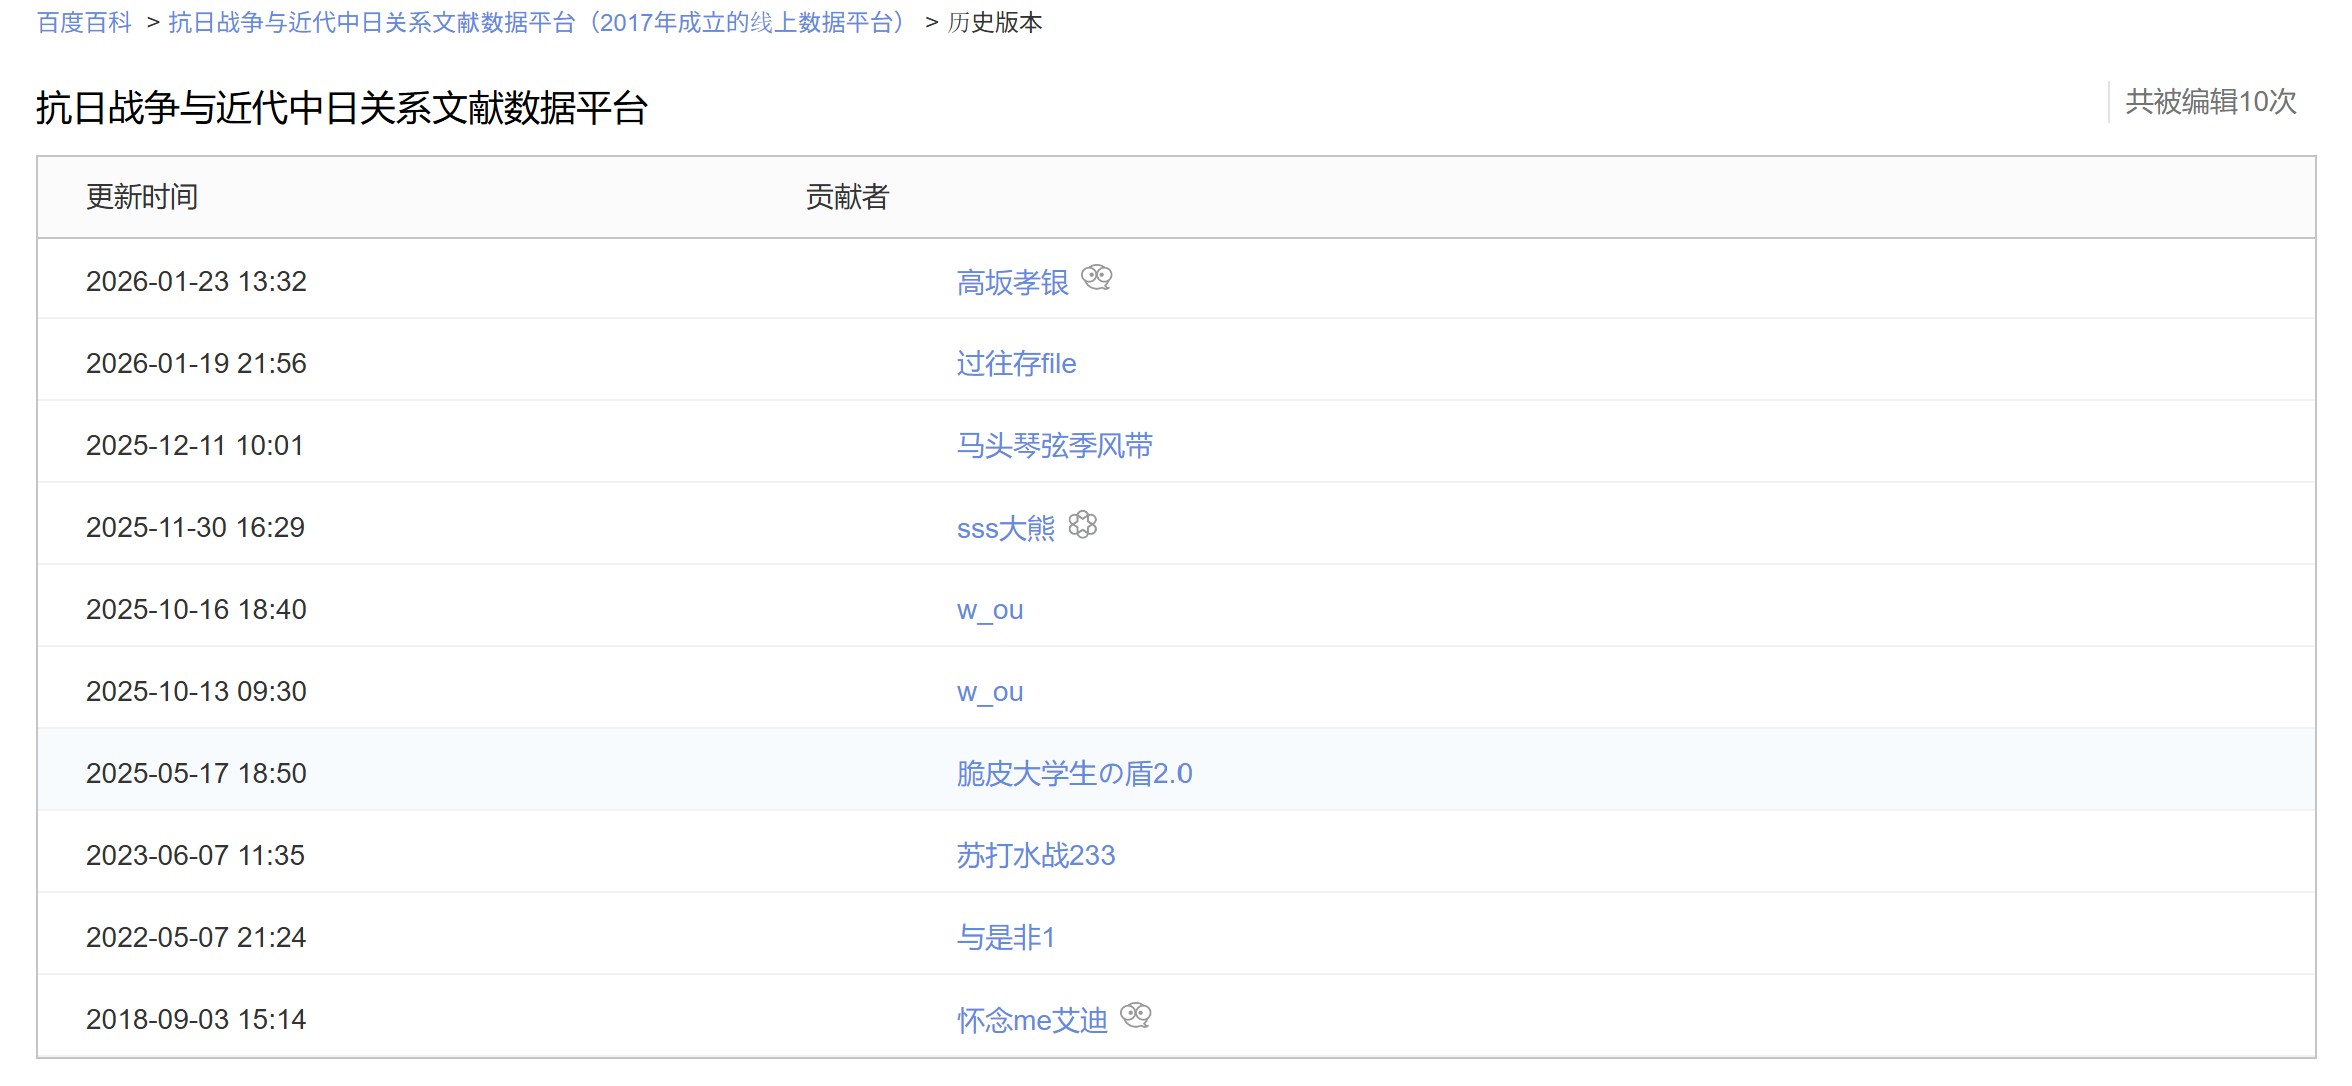Screen dimensions: 2352x1086
Task: Click flower badge icon beside sss大熊
Action: 1082,524
